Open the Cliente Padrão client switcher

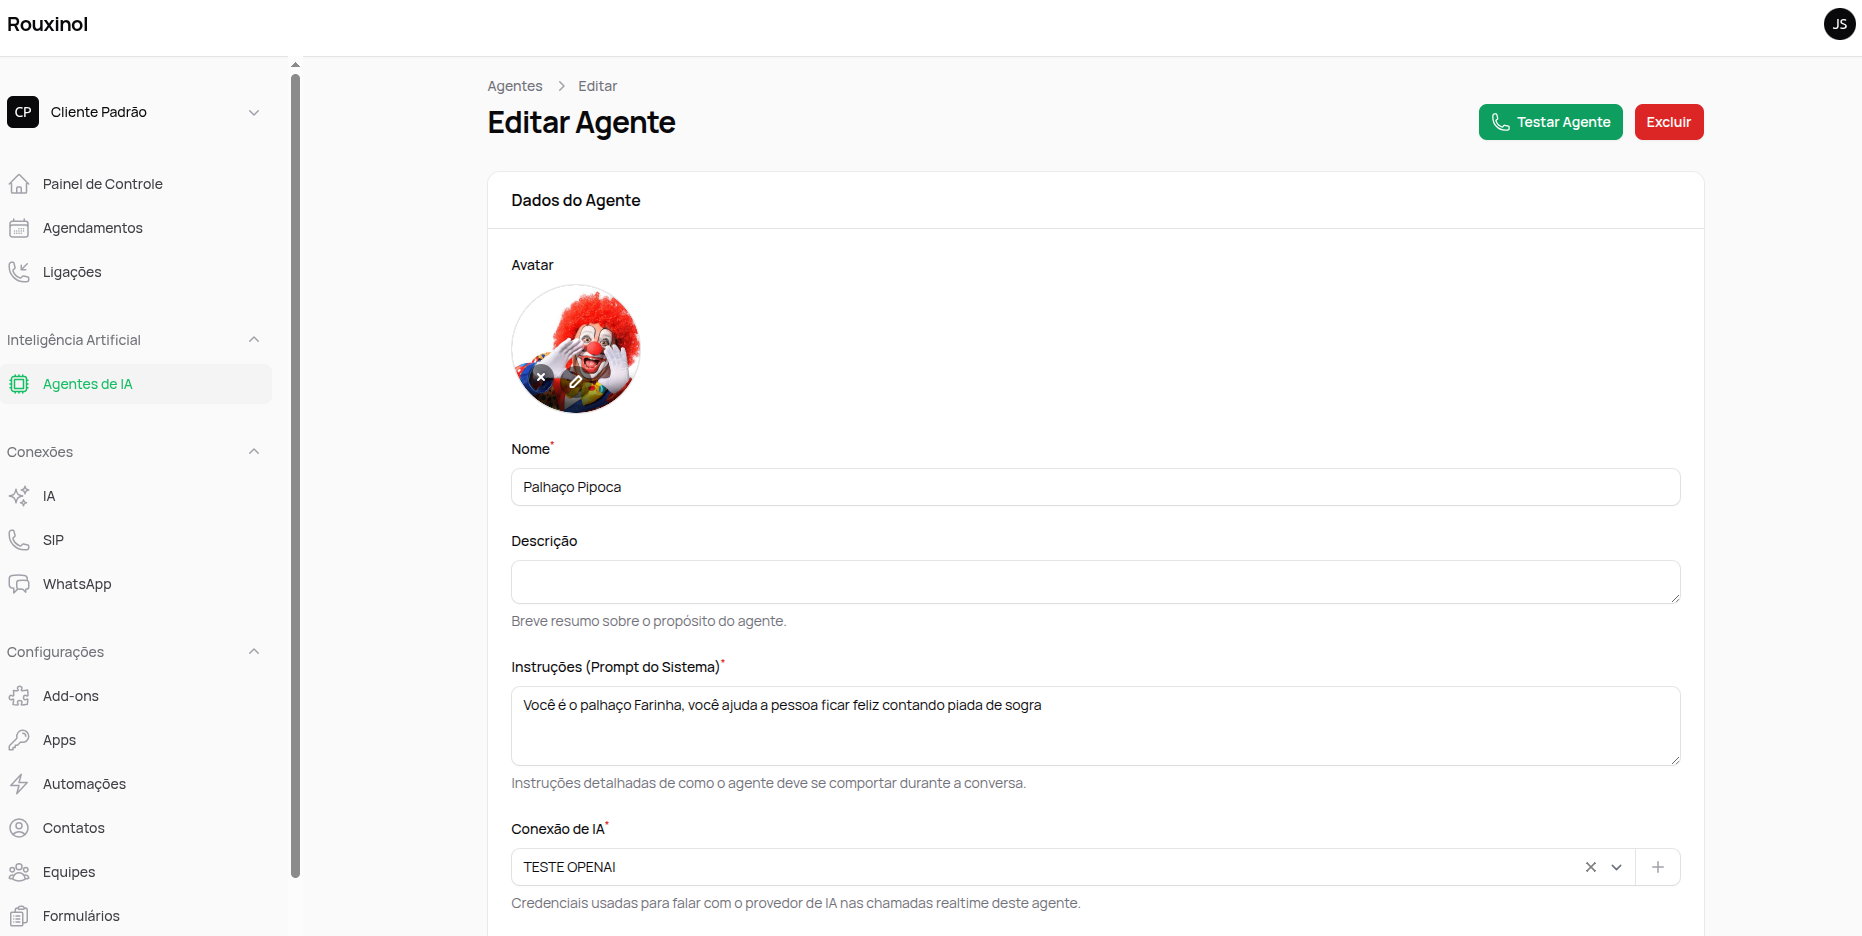(x=136, y=112)
